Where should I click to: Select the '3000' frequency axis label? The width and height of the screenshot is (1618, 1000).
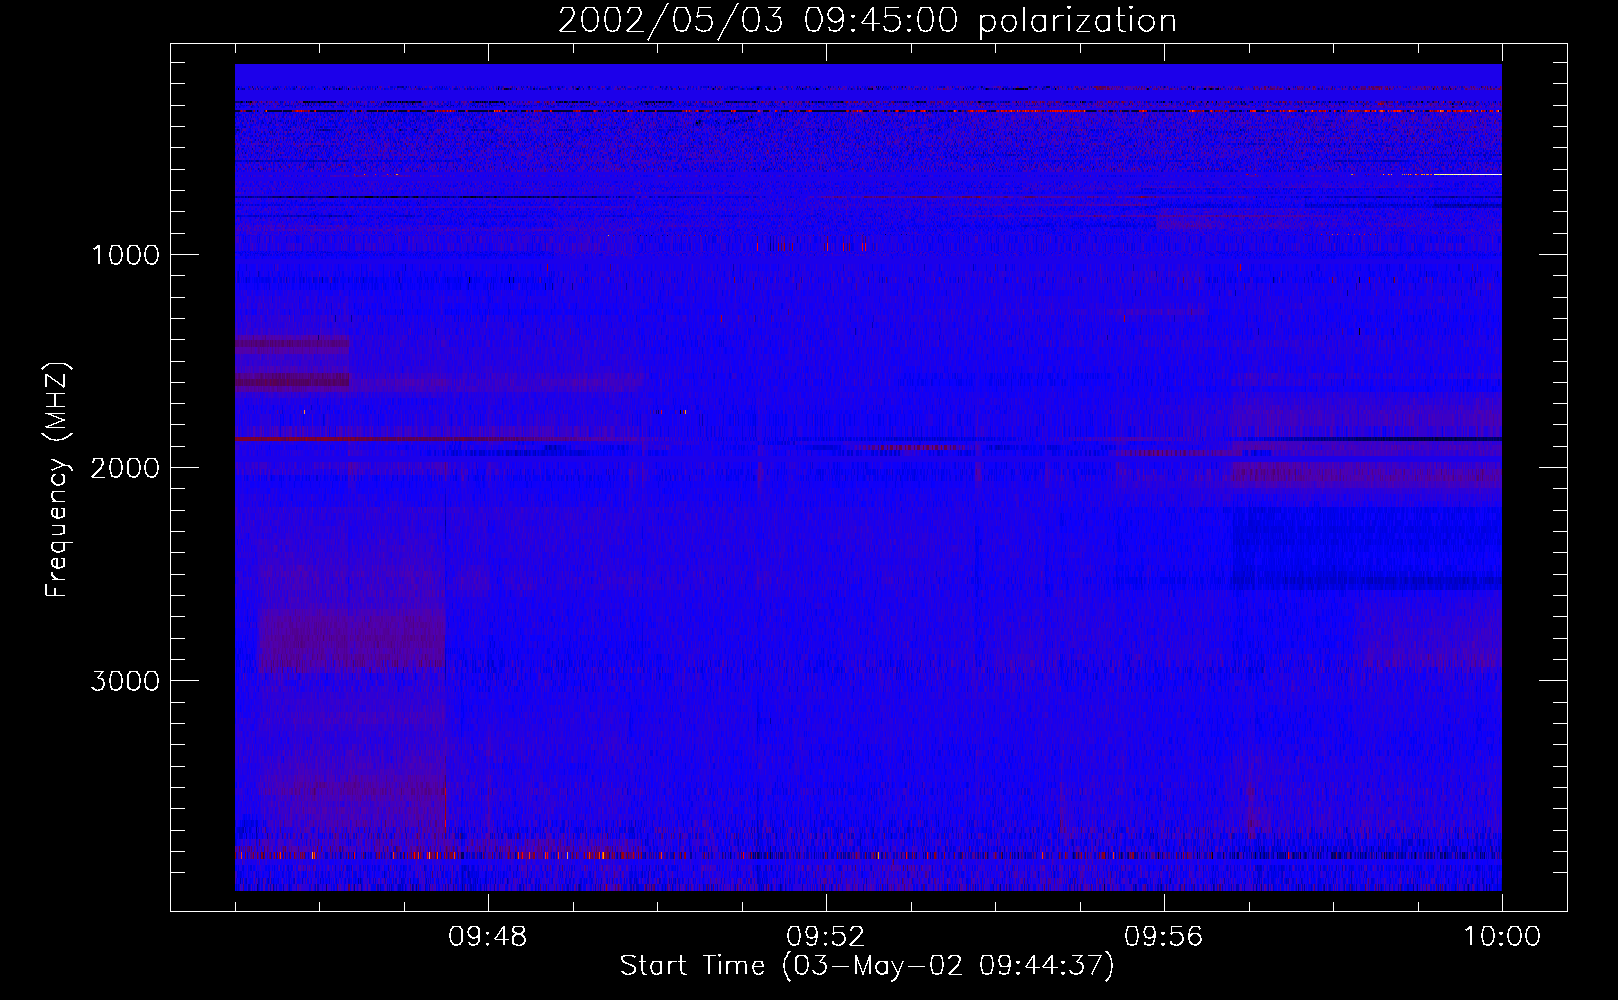pos(125,681)
